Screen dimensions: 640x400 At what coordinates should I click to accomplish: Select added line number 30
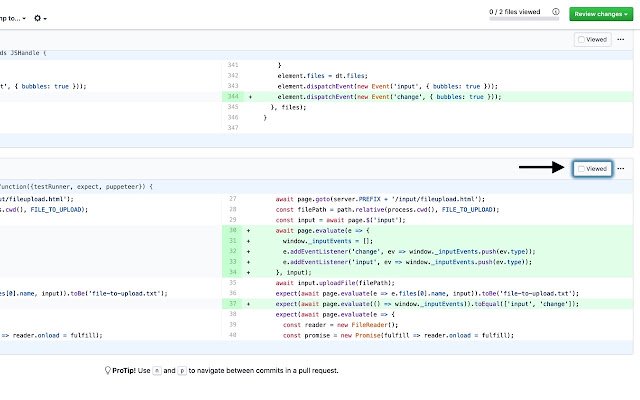pos(233,230)
